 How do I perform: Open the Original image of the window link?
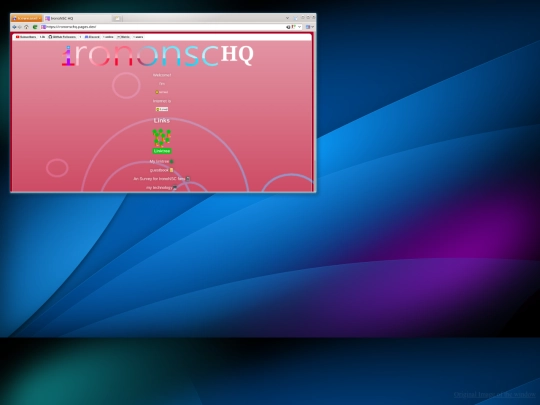pos(495,394)
